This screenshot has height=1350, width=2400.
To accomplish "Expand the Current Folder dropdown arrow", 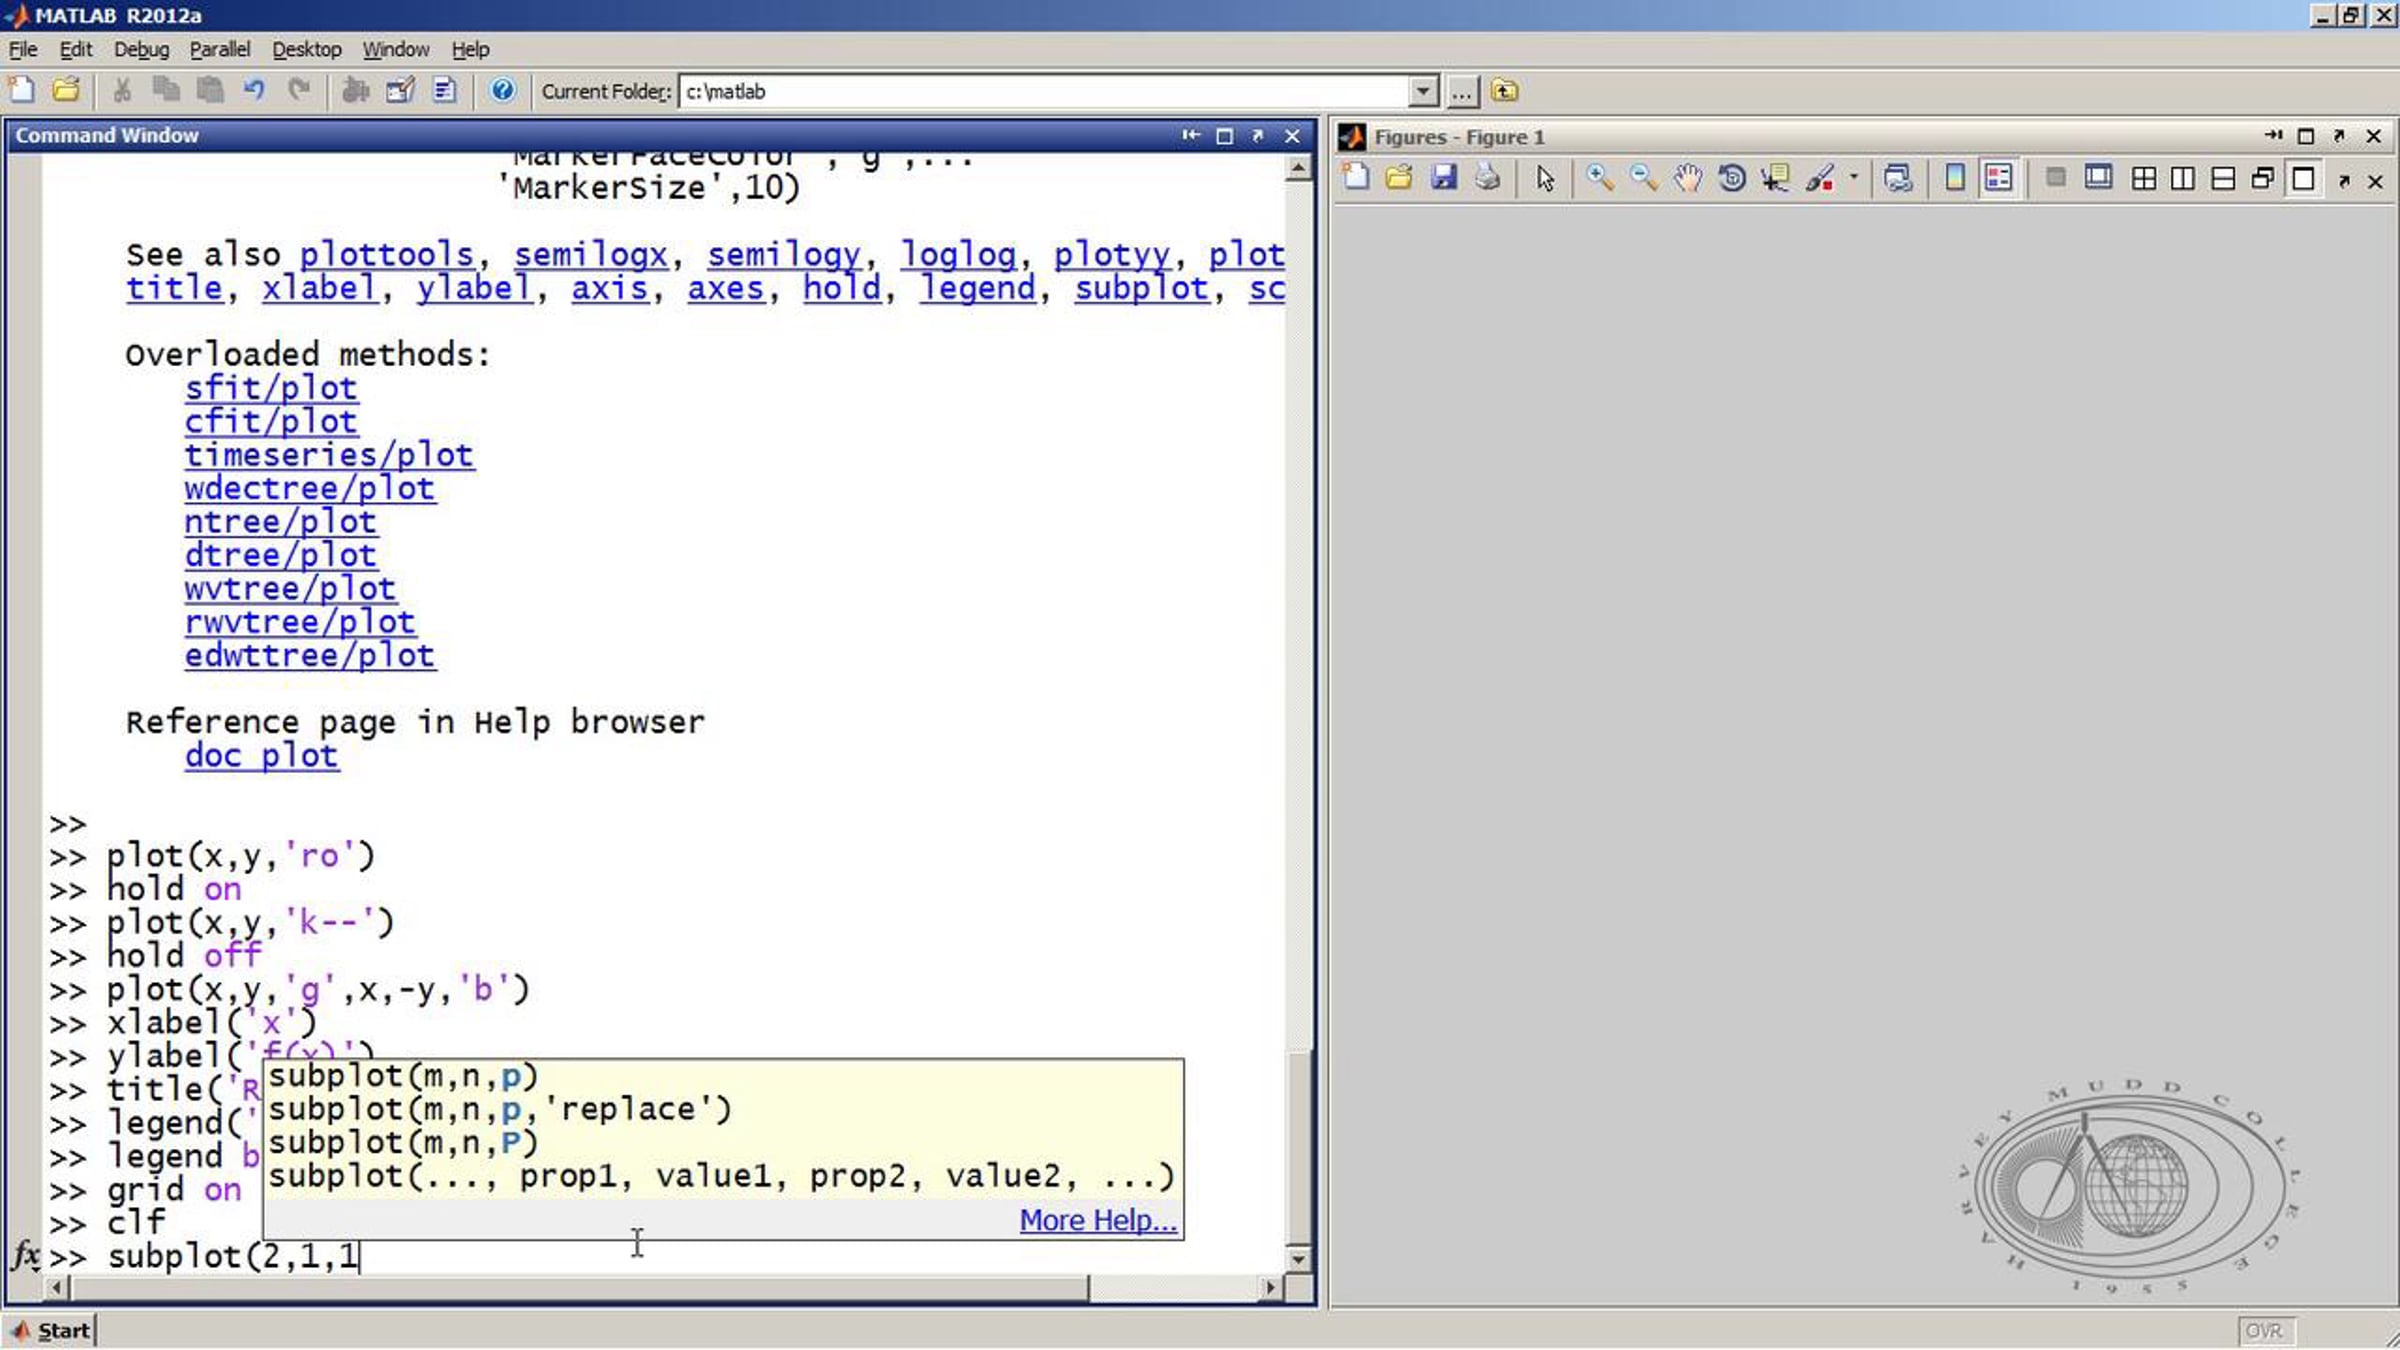I will click(1423, 91).
